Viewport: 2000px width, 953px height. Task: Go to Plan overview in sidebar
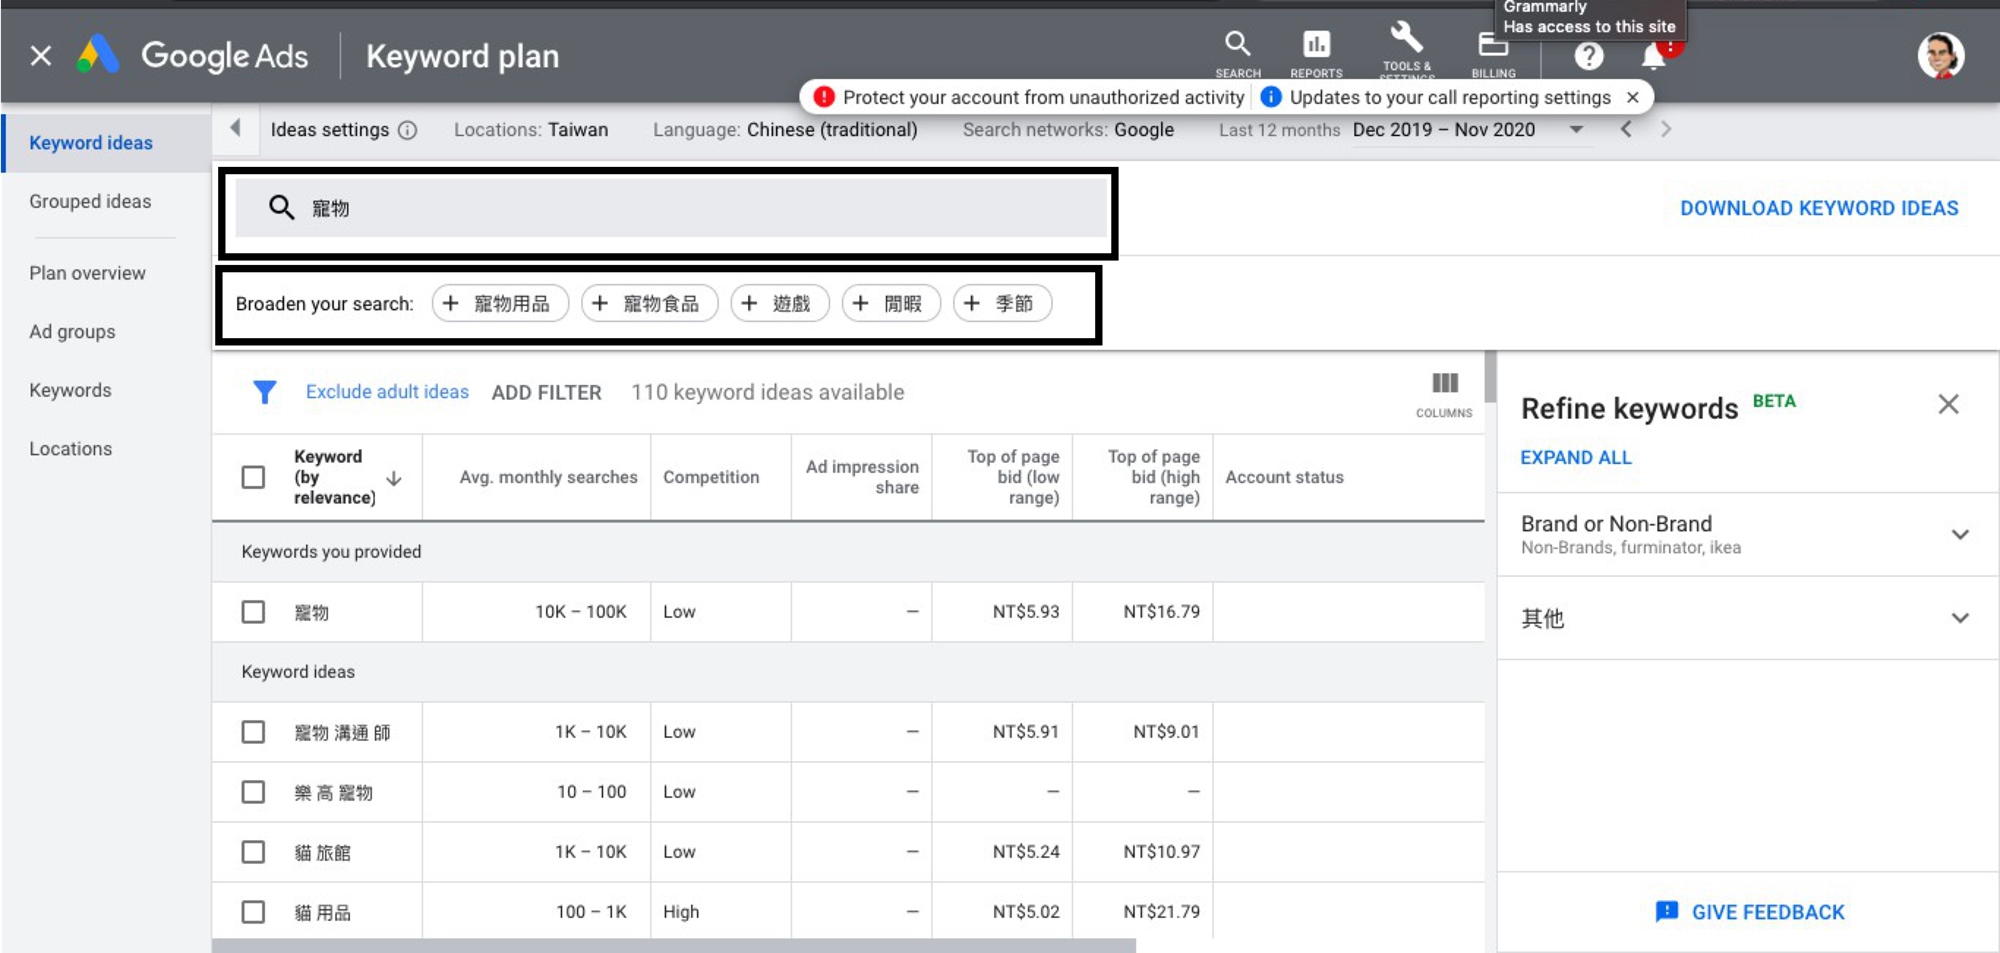point(87,273)
